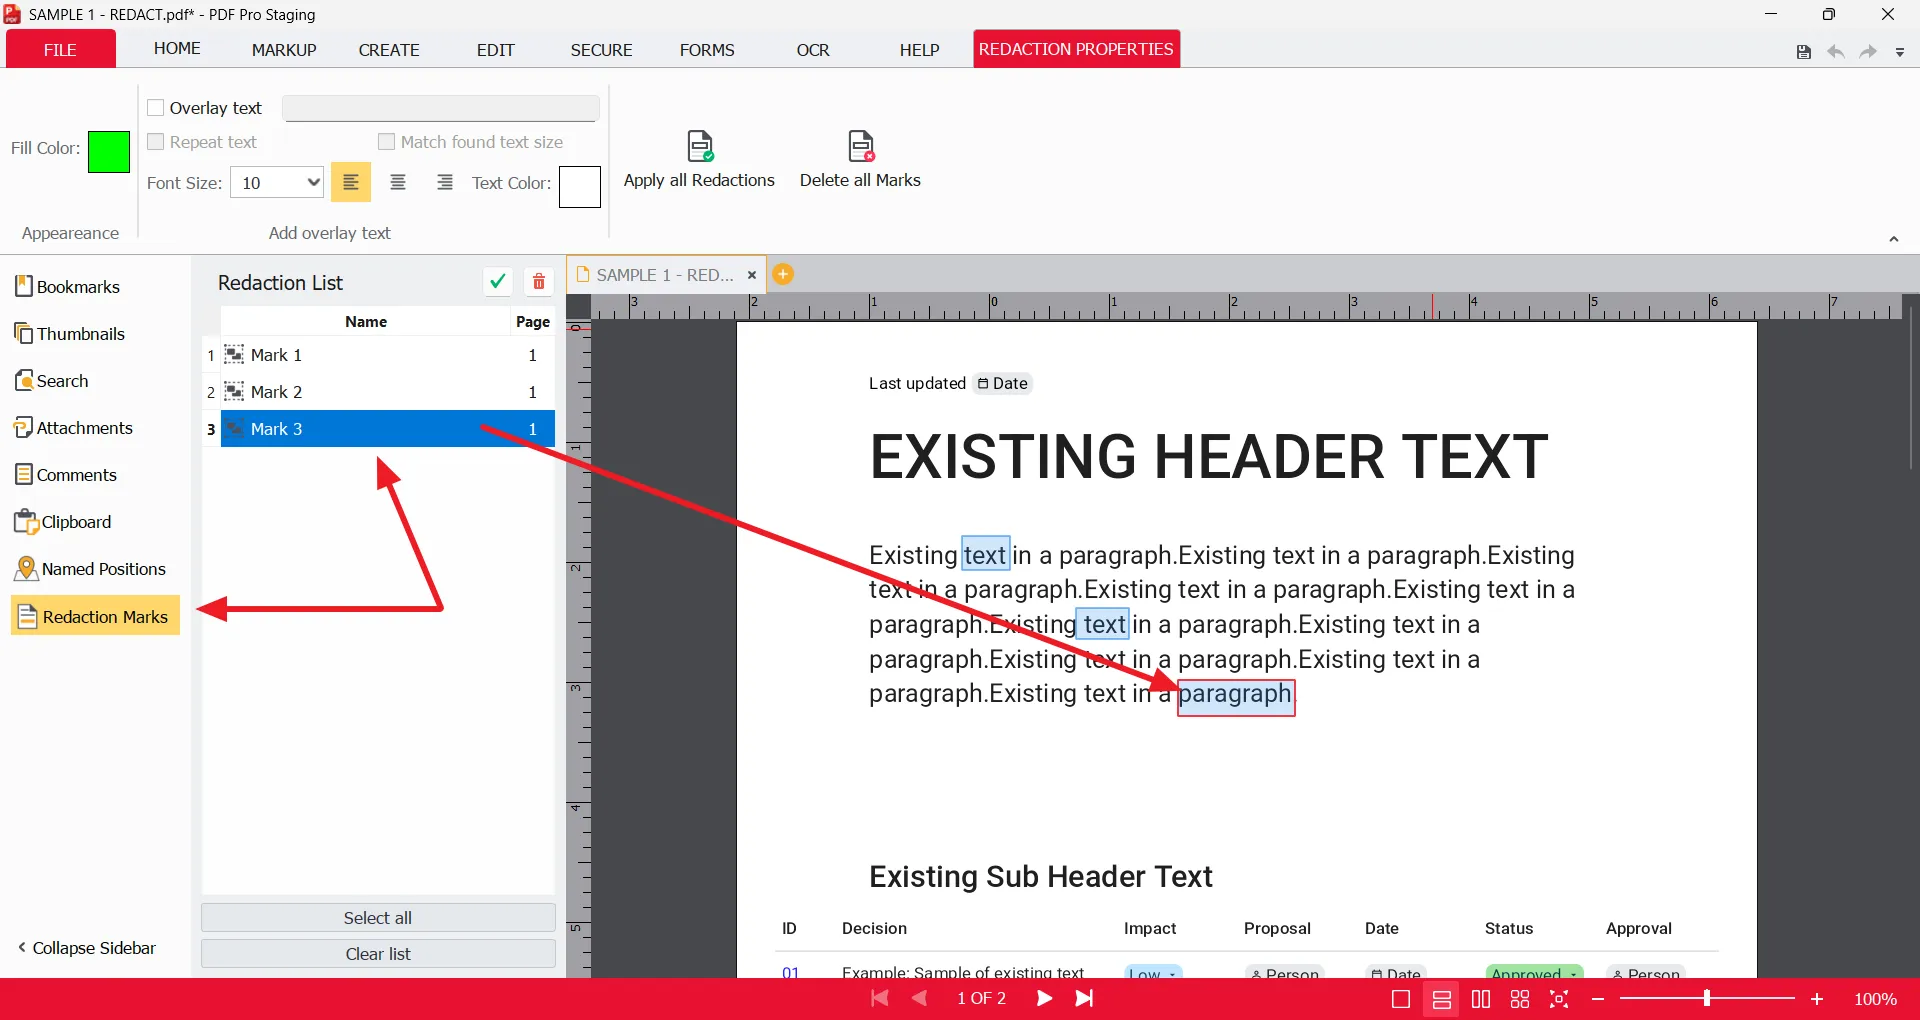This screenshot has width=1920, height=1020.
Task: Open Bookmarks sidebar panel
Action: 67,287
